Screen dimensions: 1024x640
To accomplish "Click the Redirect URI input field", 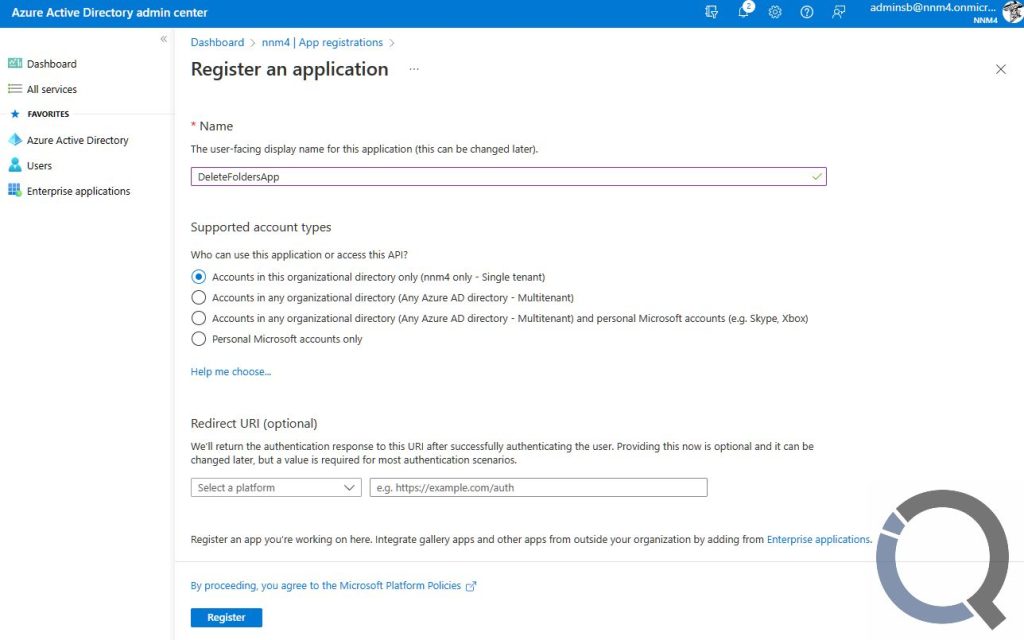I will pos(538,488).
